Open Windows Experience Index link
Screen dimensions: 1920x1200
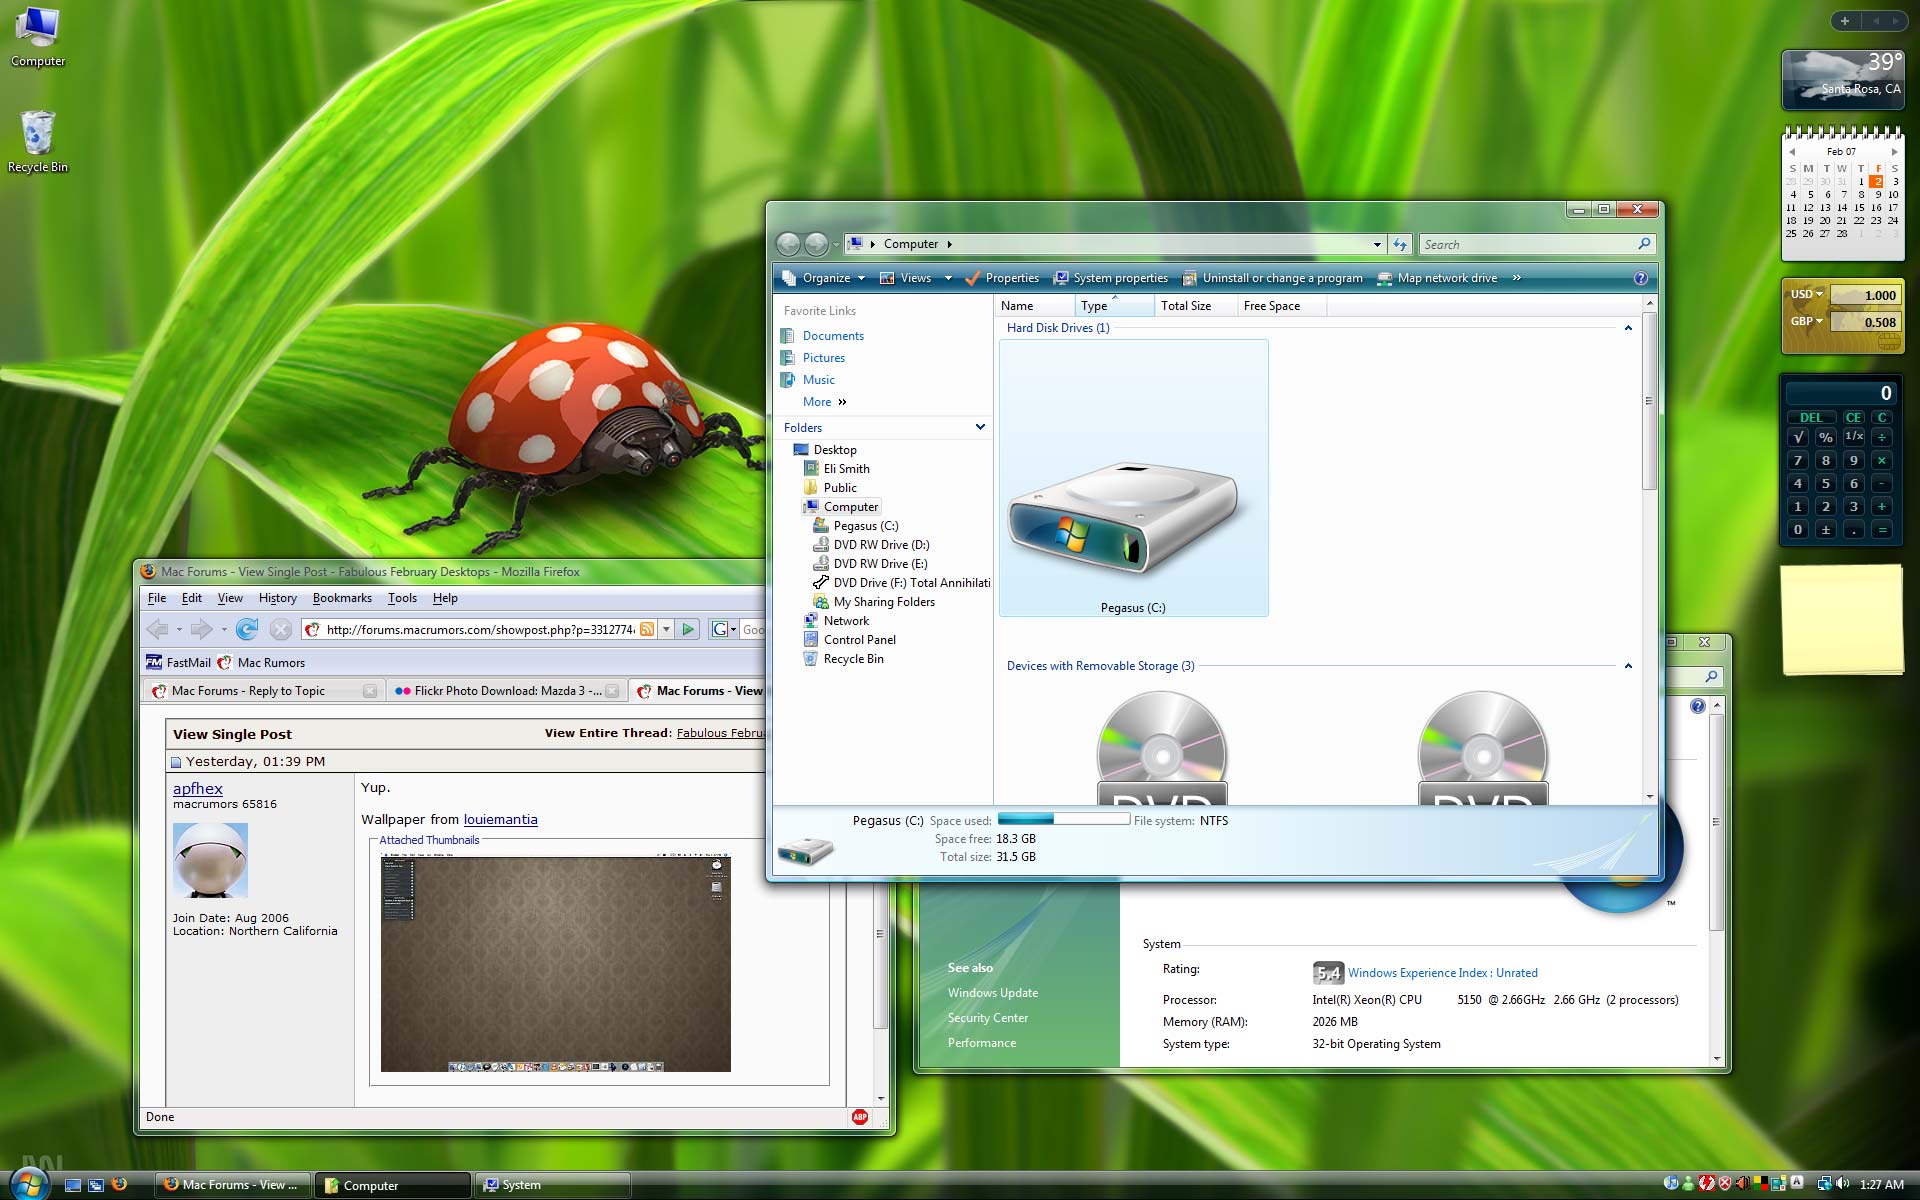point(1443,973)
